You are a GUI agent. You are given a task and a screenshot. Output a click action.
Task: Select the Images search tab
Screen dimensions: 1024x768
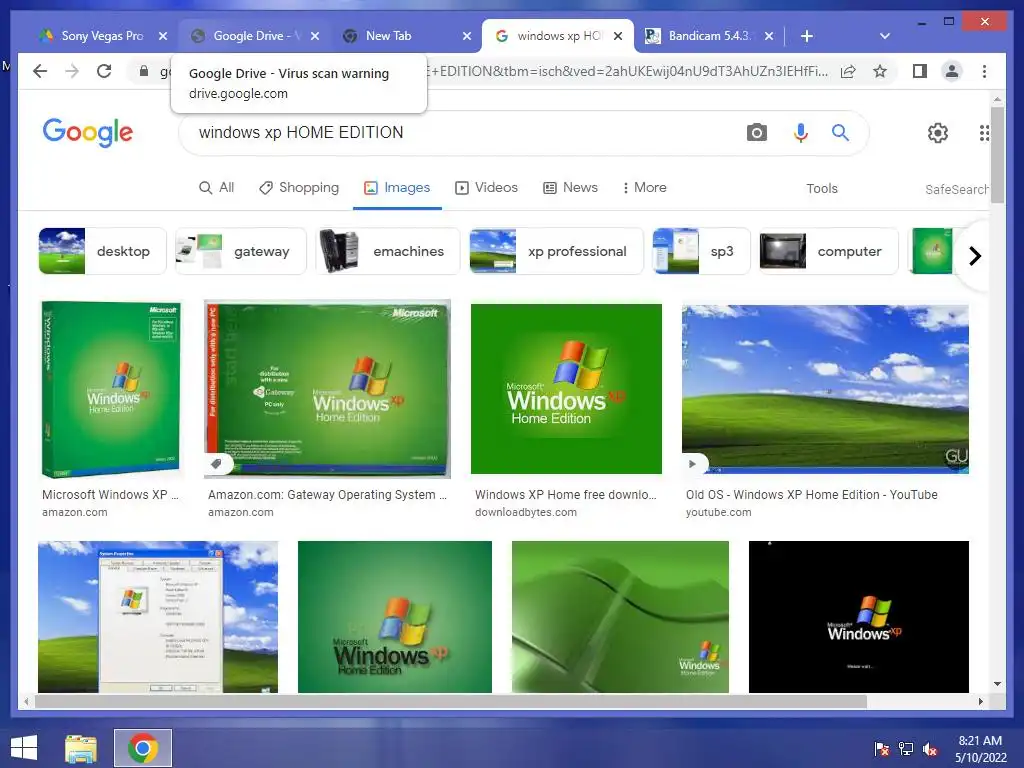(397, 187)
